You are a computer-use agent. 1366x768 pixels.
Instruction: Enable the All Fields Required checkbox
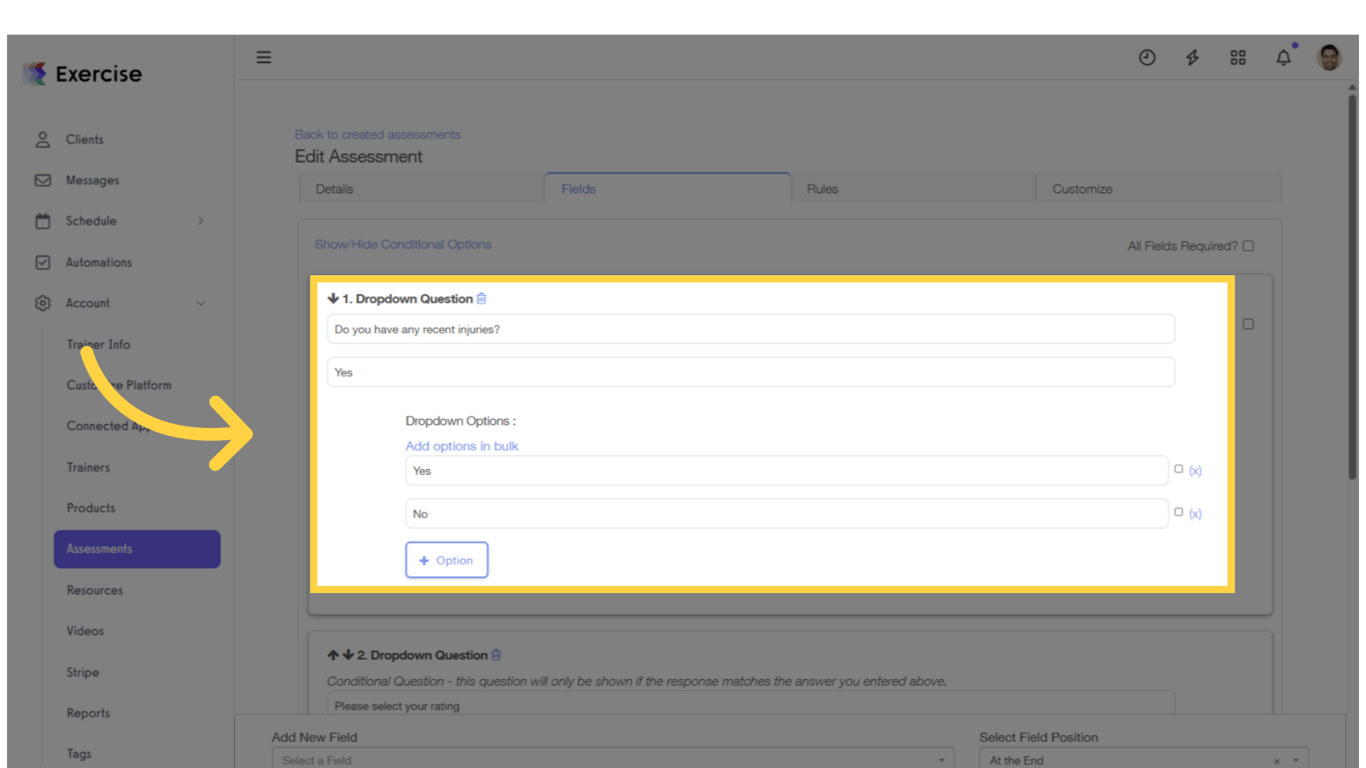pyautogui.click(x=1247, y=245)
